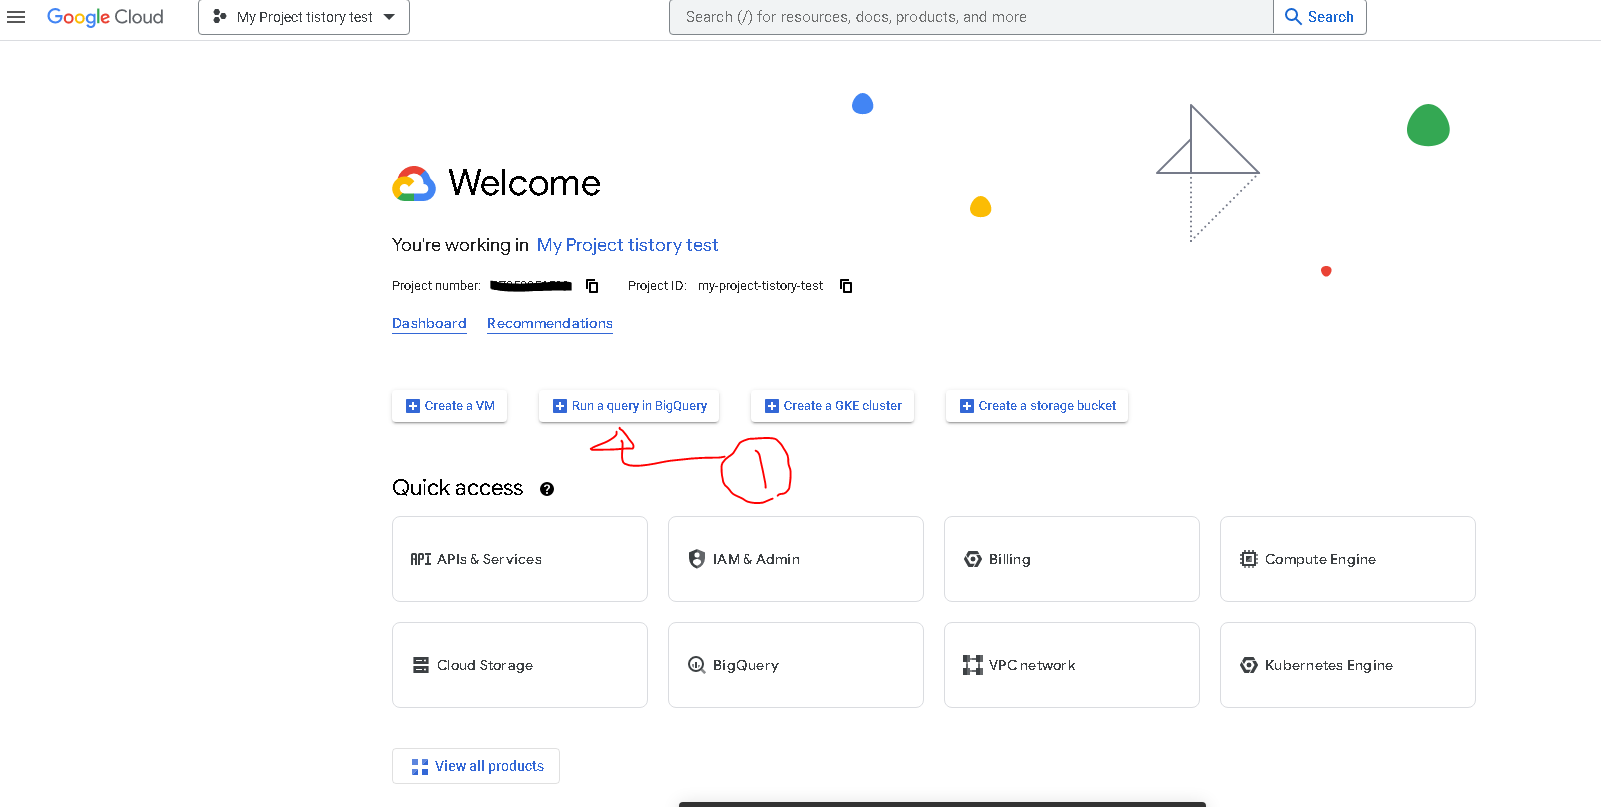Screen dimensions: 1601x807
Task: Click the Google Cloud logo beside Welcome
Action: (414, 184)
